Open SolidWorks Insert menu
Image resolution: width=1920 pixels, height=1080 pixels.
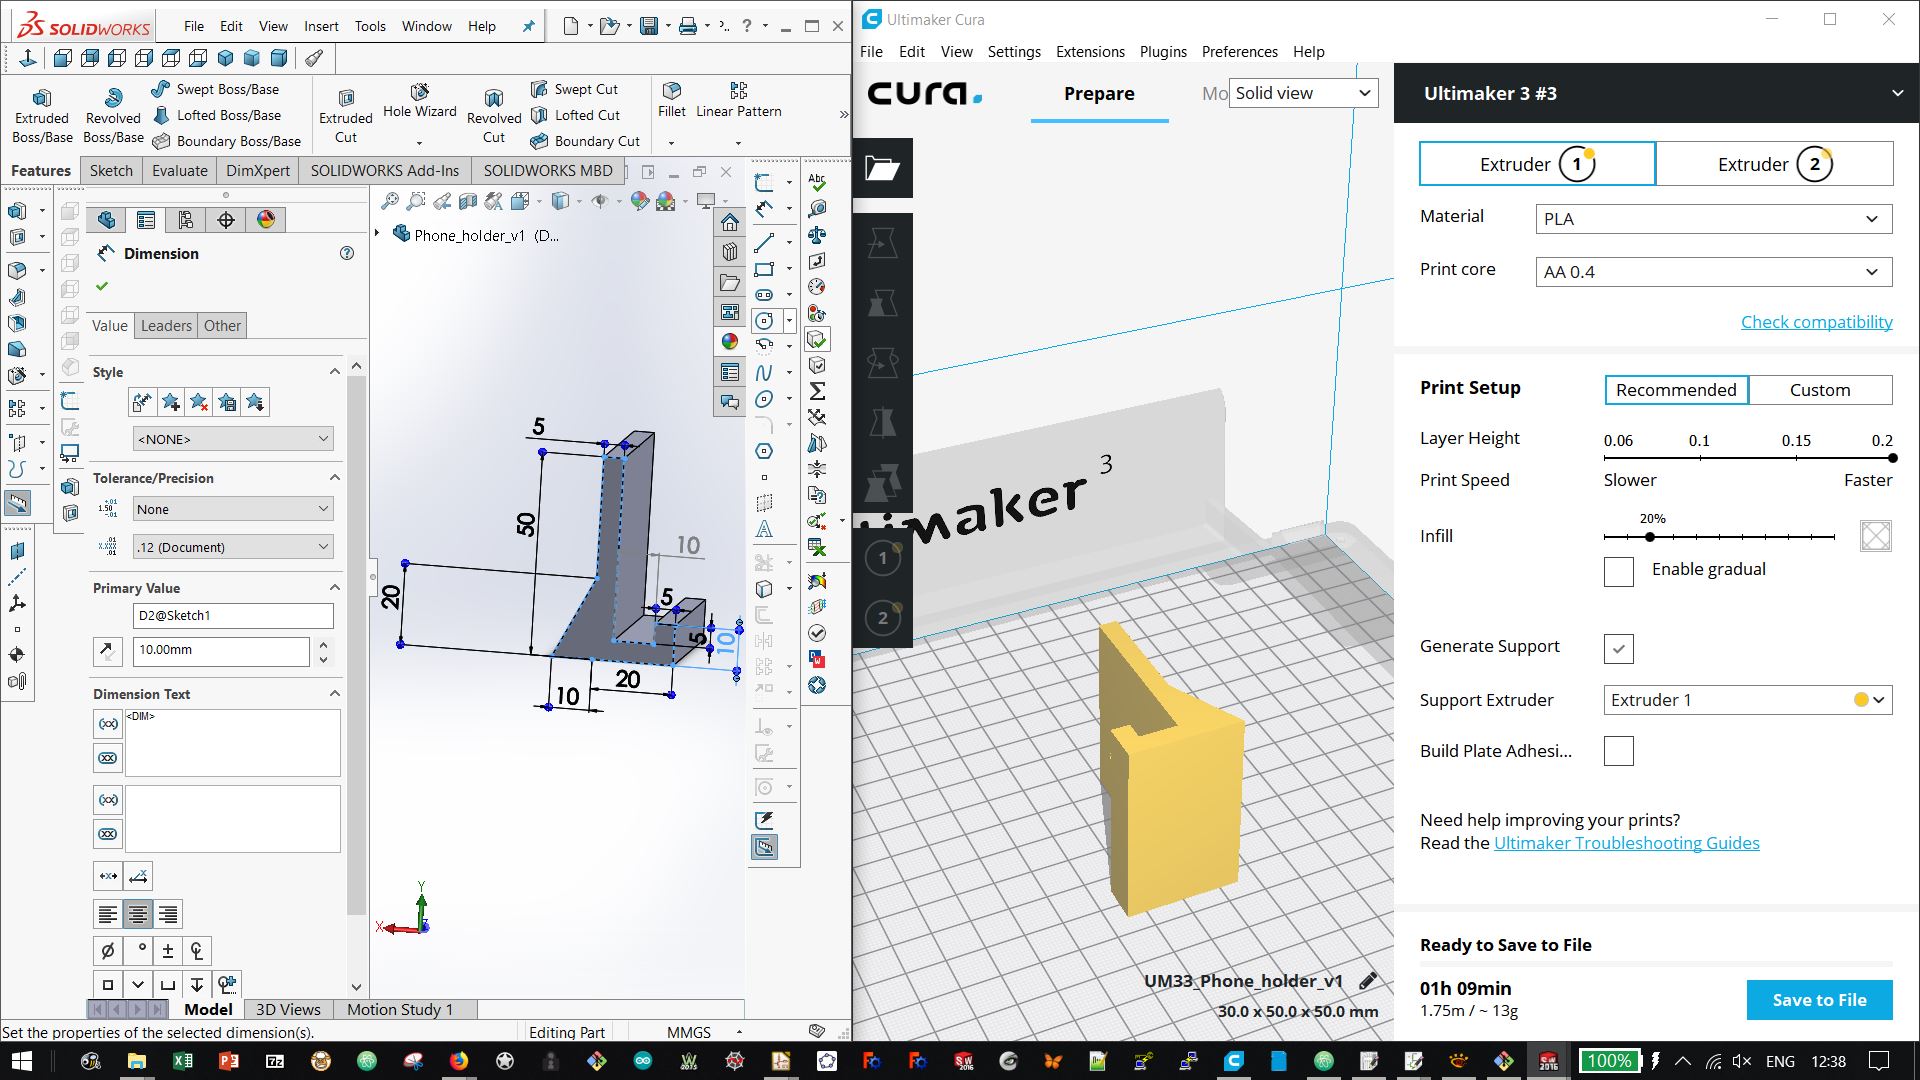point(321,26)
